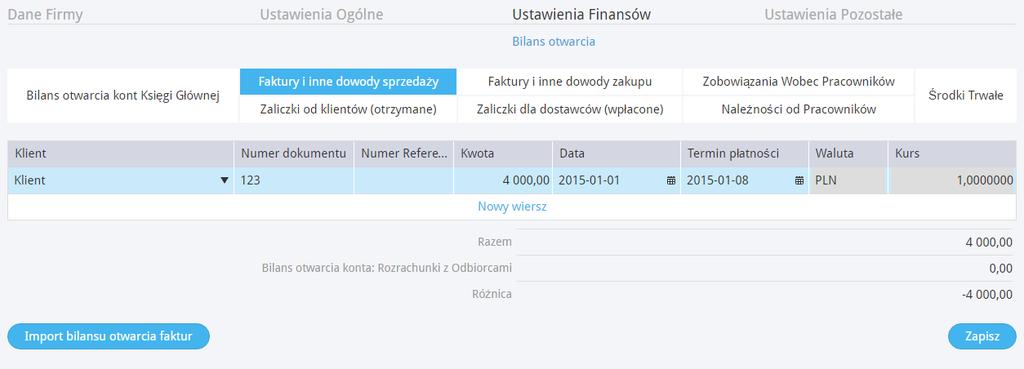Click the Data column header
The width and height of the screenshot is (1024, 369).
point(616,154)
